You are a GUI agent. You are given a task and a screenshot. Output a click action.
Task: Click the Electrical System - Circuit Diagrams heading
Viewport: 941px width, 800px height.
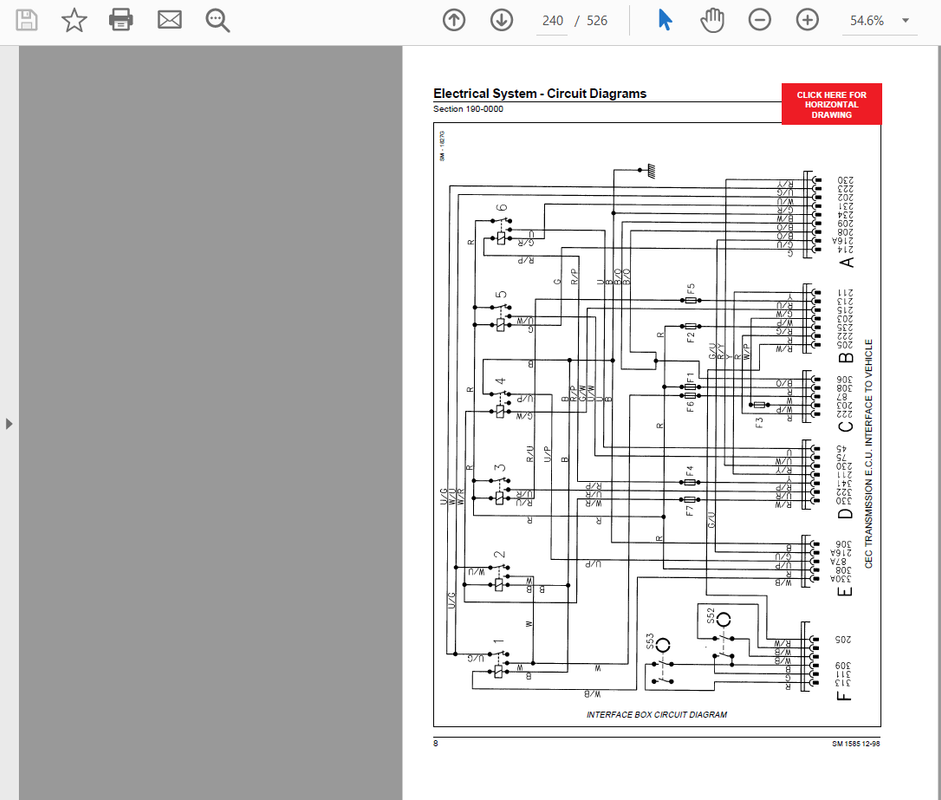point(540,94)
